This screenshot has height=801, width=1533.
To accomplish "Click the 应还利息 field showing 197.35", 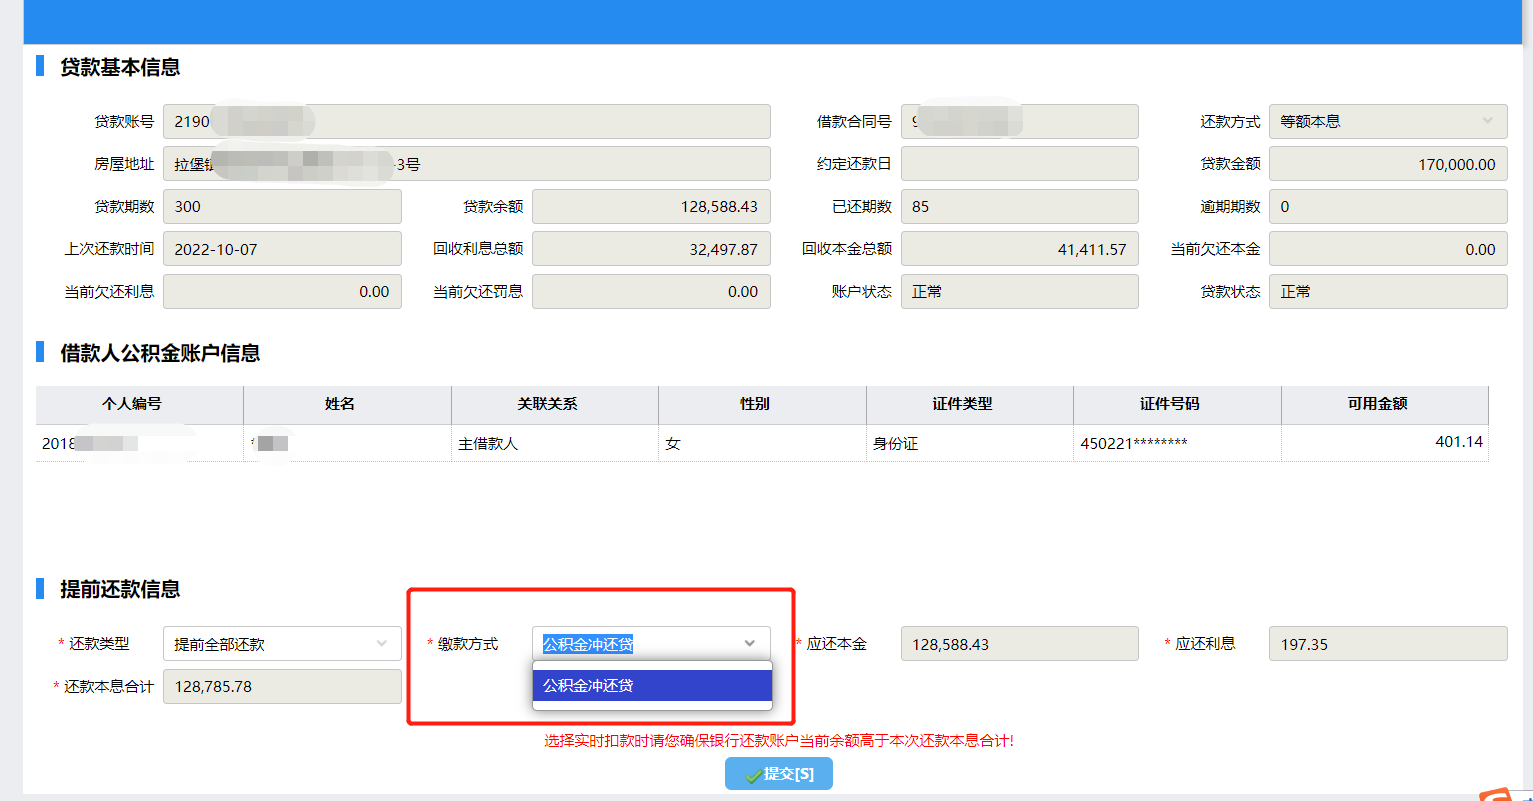I will [1387, 644].
